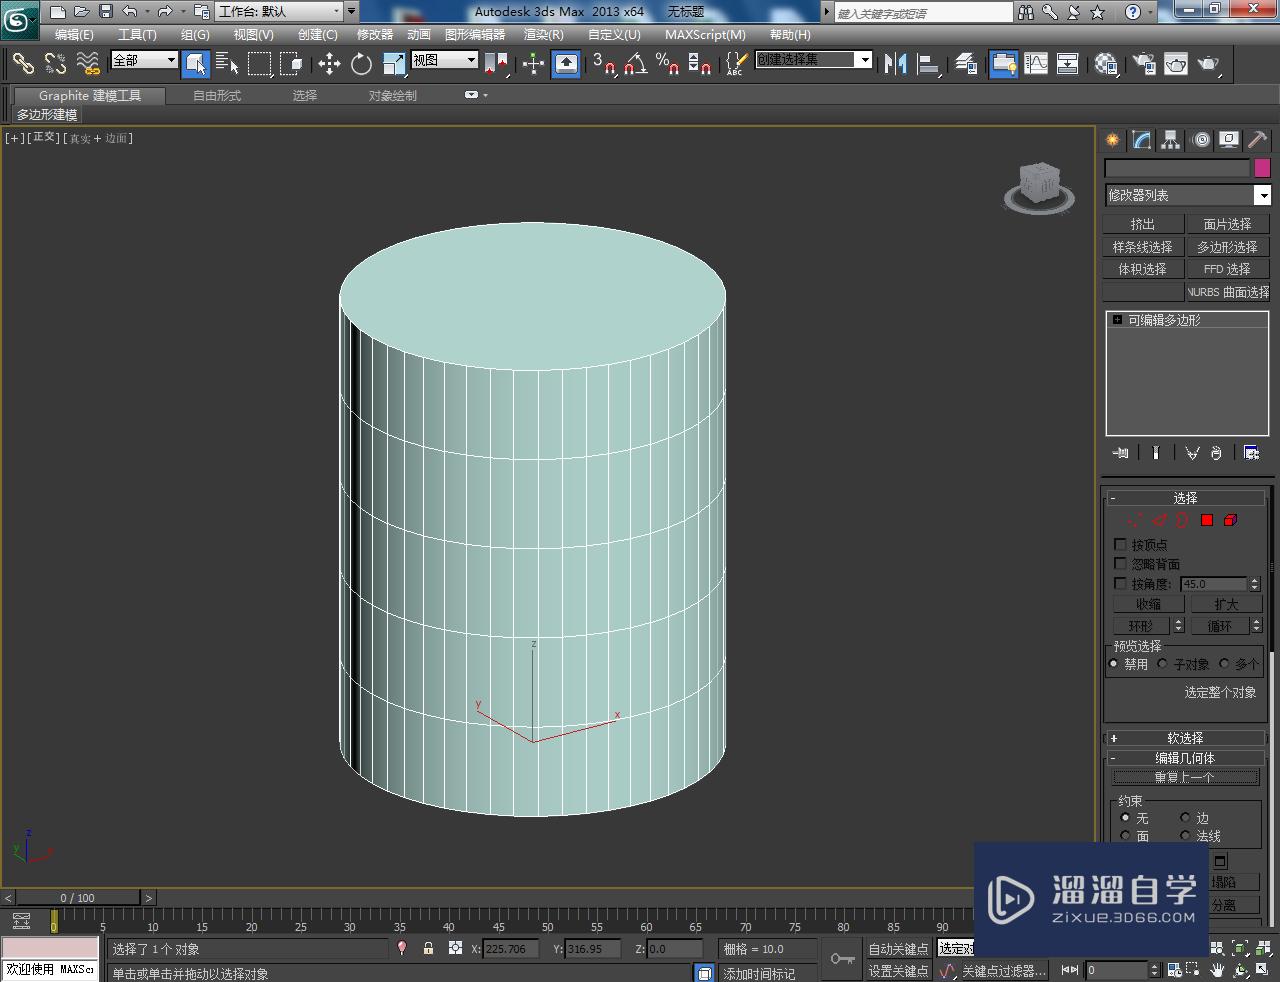Open the Schematic View icon
Screen dimensions: 1280x982
(x=1068, y=64)
